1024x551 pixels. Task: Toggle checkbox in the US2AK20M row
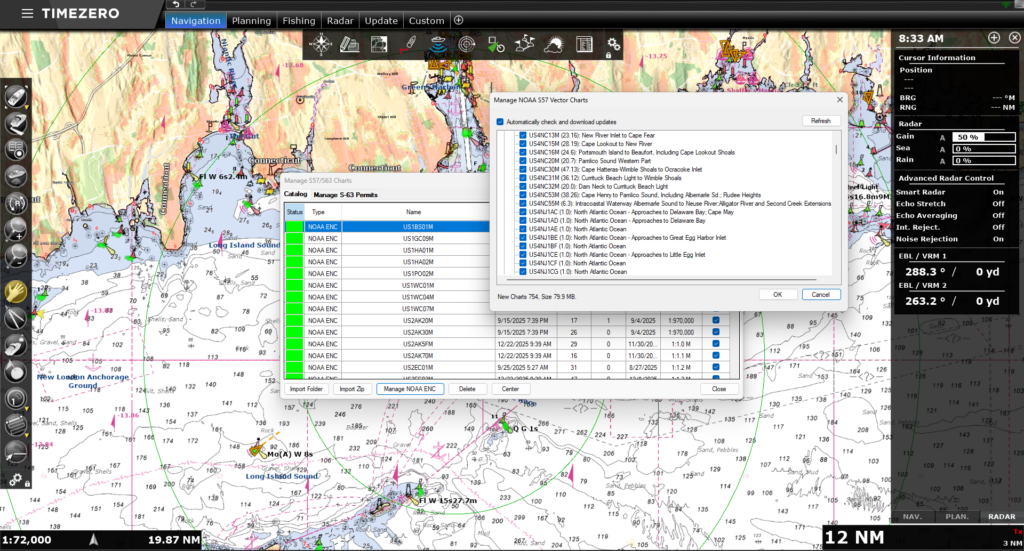715,320
